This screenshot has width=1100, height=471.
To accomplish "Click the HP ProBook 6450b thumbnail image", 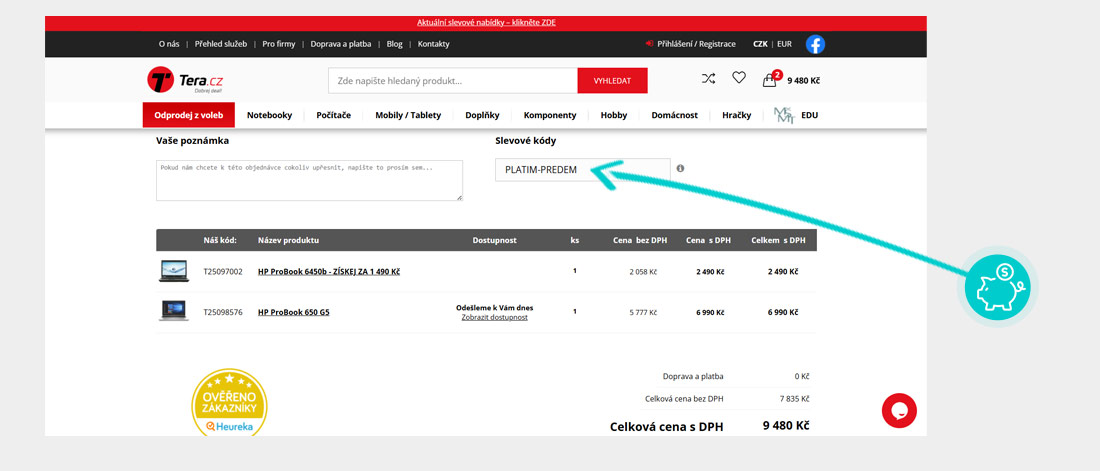I will tap(174, 271).
